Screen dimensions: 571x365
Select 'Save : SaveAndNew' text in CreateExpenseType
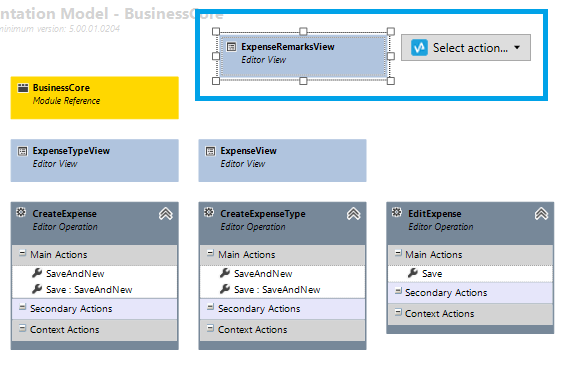click(277, 290)
